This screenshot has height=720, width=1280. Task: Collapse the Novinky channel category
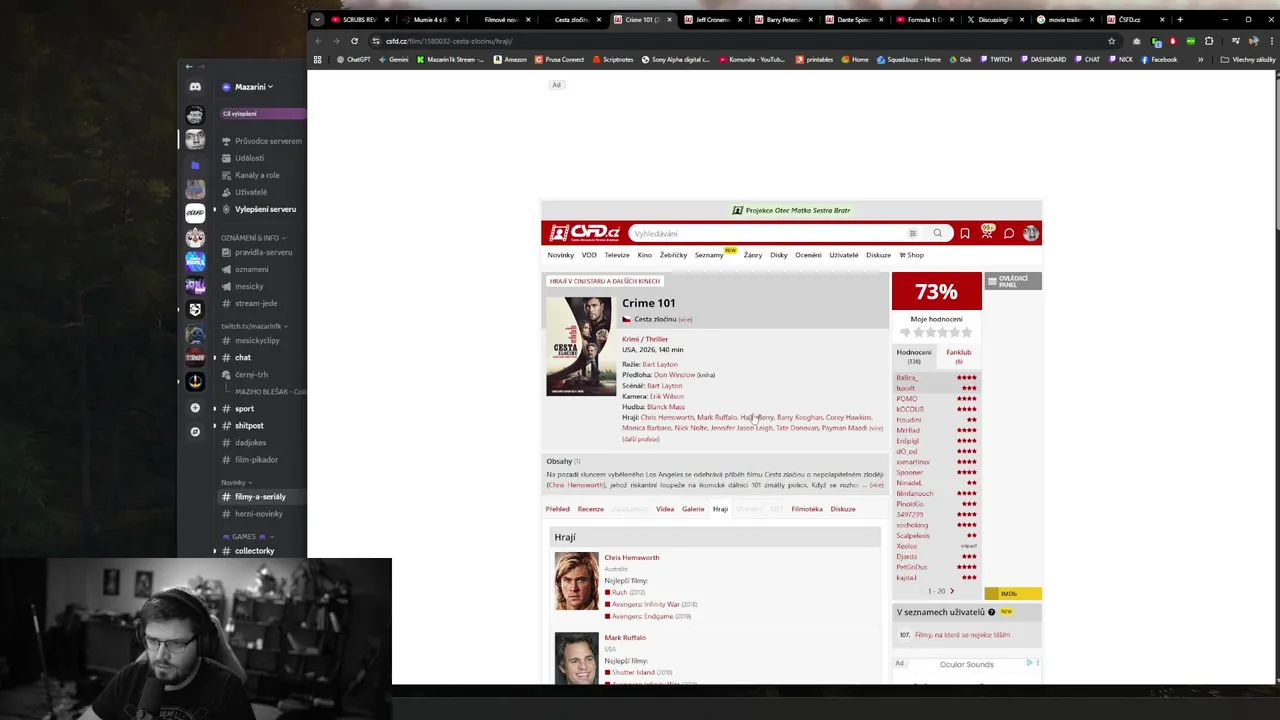(237, 482)
